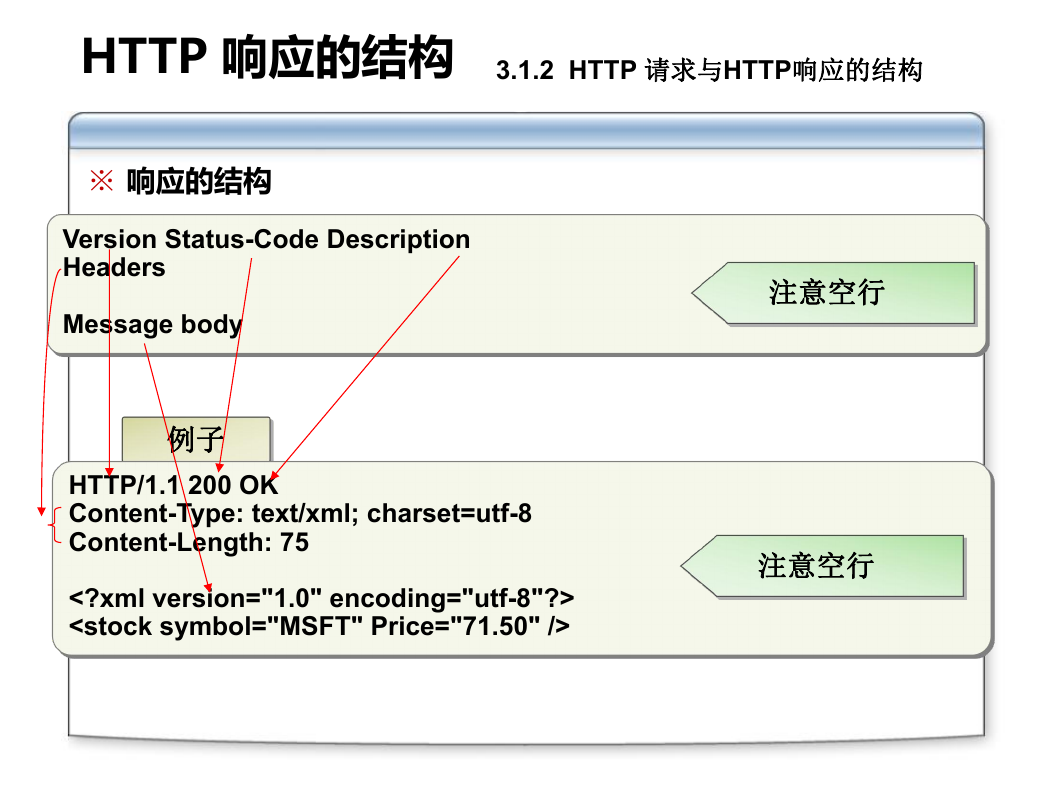
Task: Click the lower '注意空行' callout beside Content-Length
Action: pos(823,566)
